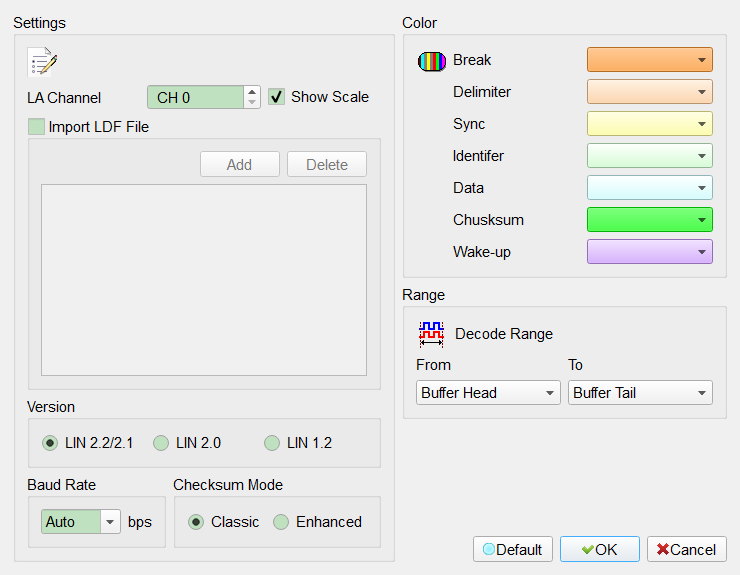The width and height of the screenshot is (740, 575).
Task: Open the Data color dropdown
Action: (x=650, y=188)
